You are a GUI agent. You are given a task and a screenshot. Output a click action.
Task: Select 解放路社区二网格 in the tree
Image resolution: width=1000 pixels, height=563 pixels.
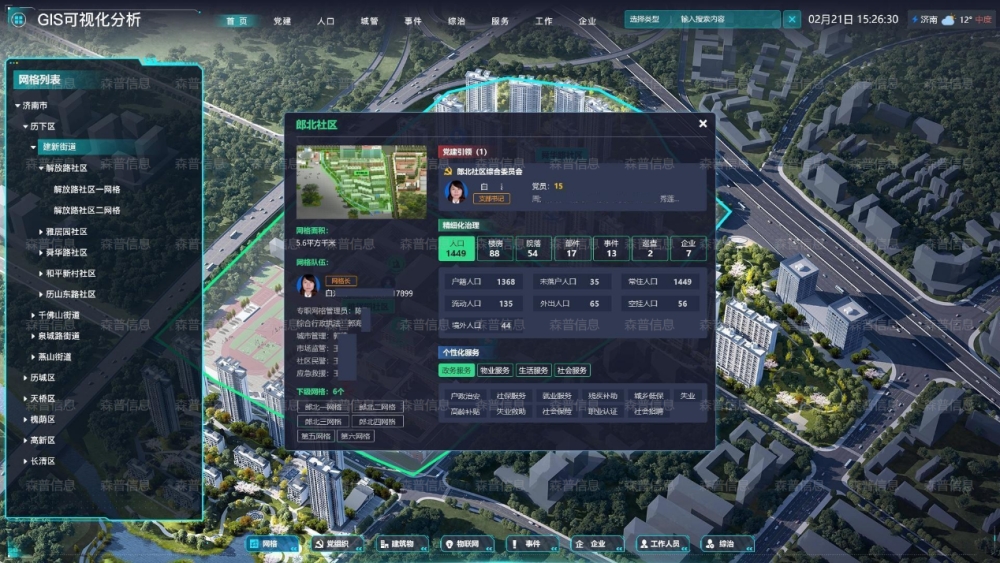click(87, 210)
